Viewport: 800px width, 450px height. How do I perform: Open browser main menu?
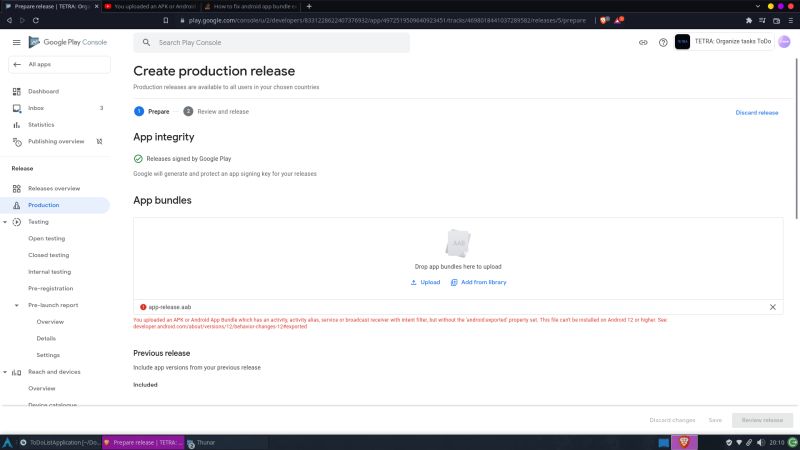point(790,20)
